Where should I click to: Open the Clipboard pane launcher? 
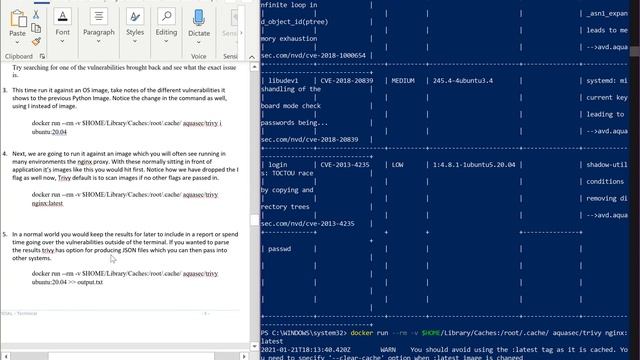click(x=42, y=56)
